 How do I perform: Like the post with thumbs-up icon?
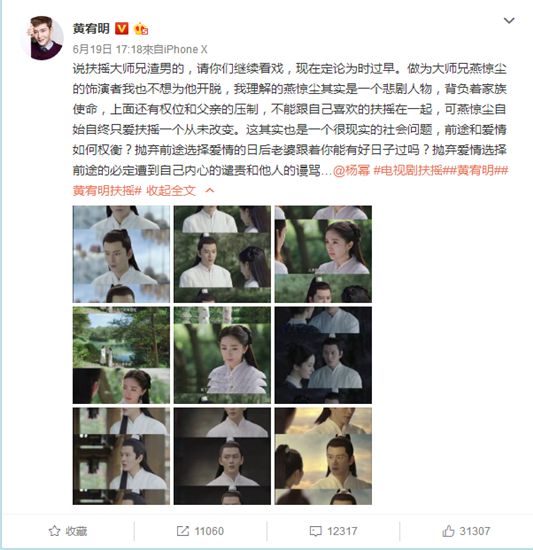448,531
